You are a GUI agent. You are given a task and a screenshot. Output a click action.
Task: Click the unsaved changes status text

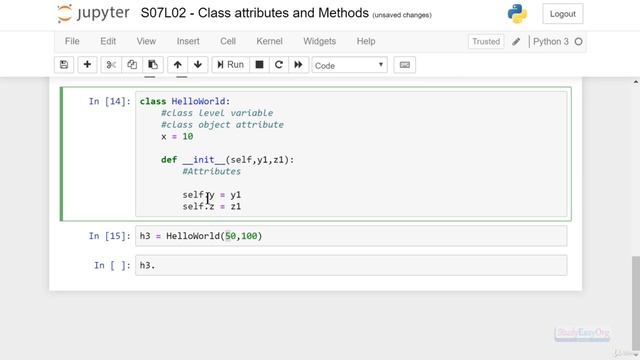(402, 15)
